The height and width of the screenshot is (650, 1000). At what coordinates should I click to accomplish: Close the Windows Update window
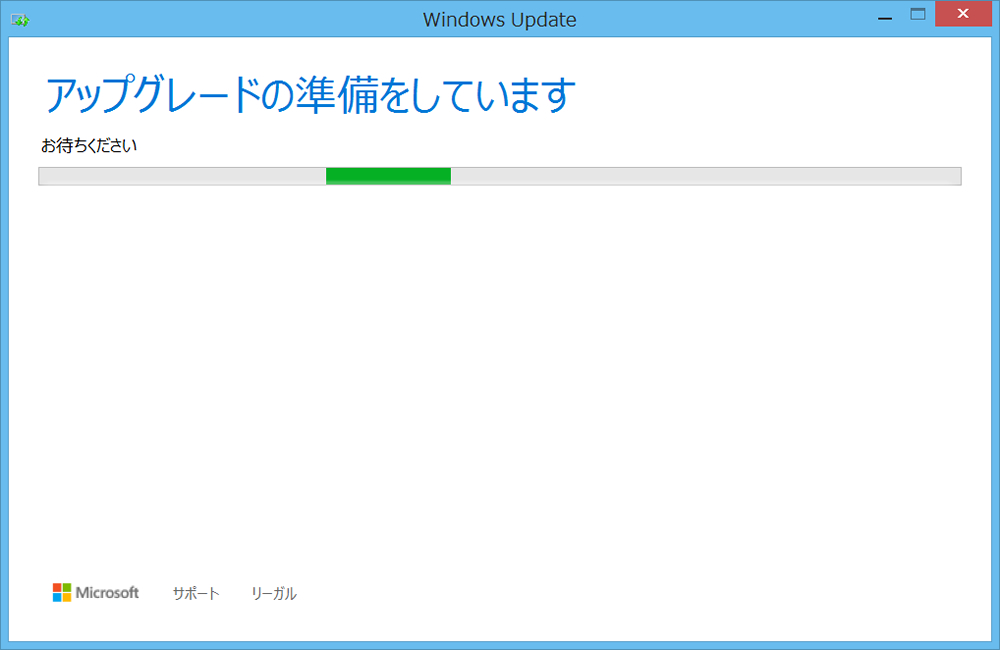(x=963, y=13)
